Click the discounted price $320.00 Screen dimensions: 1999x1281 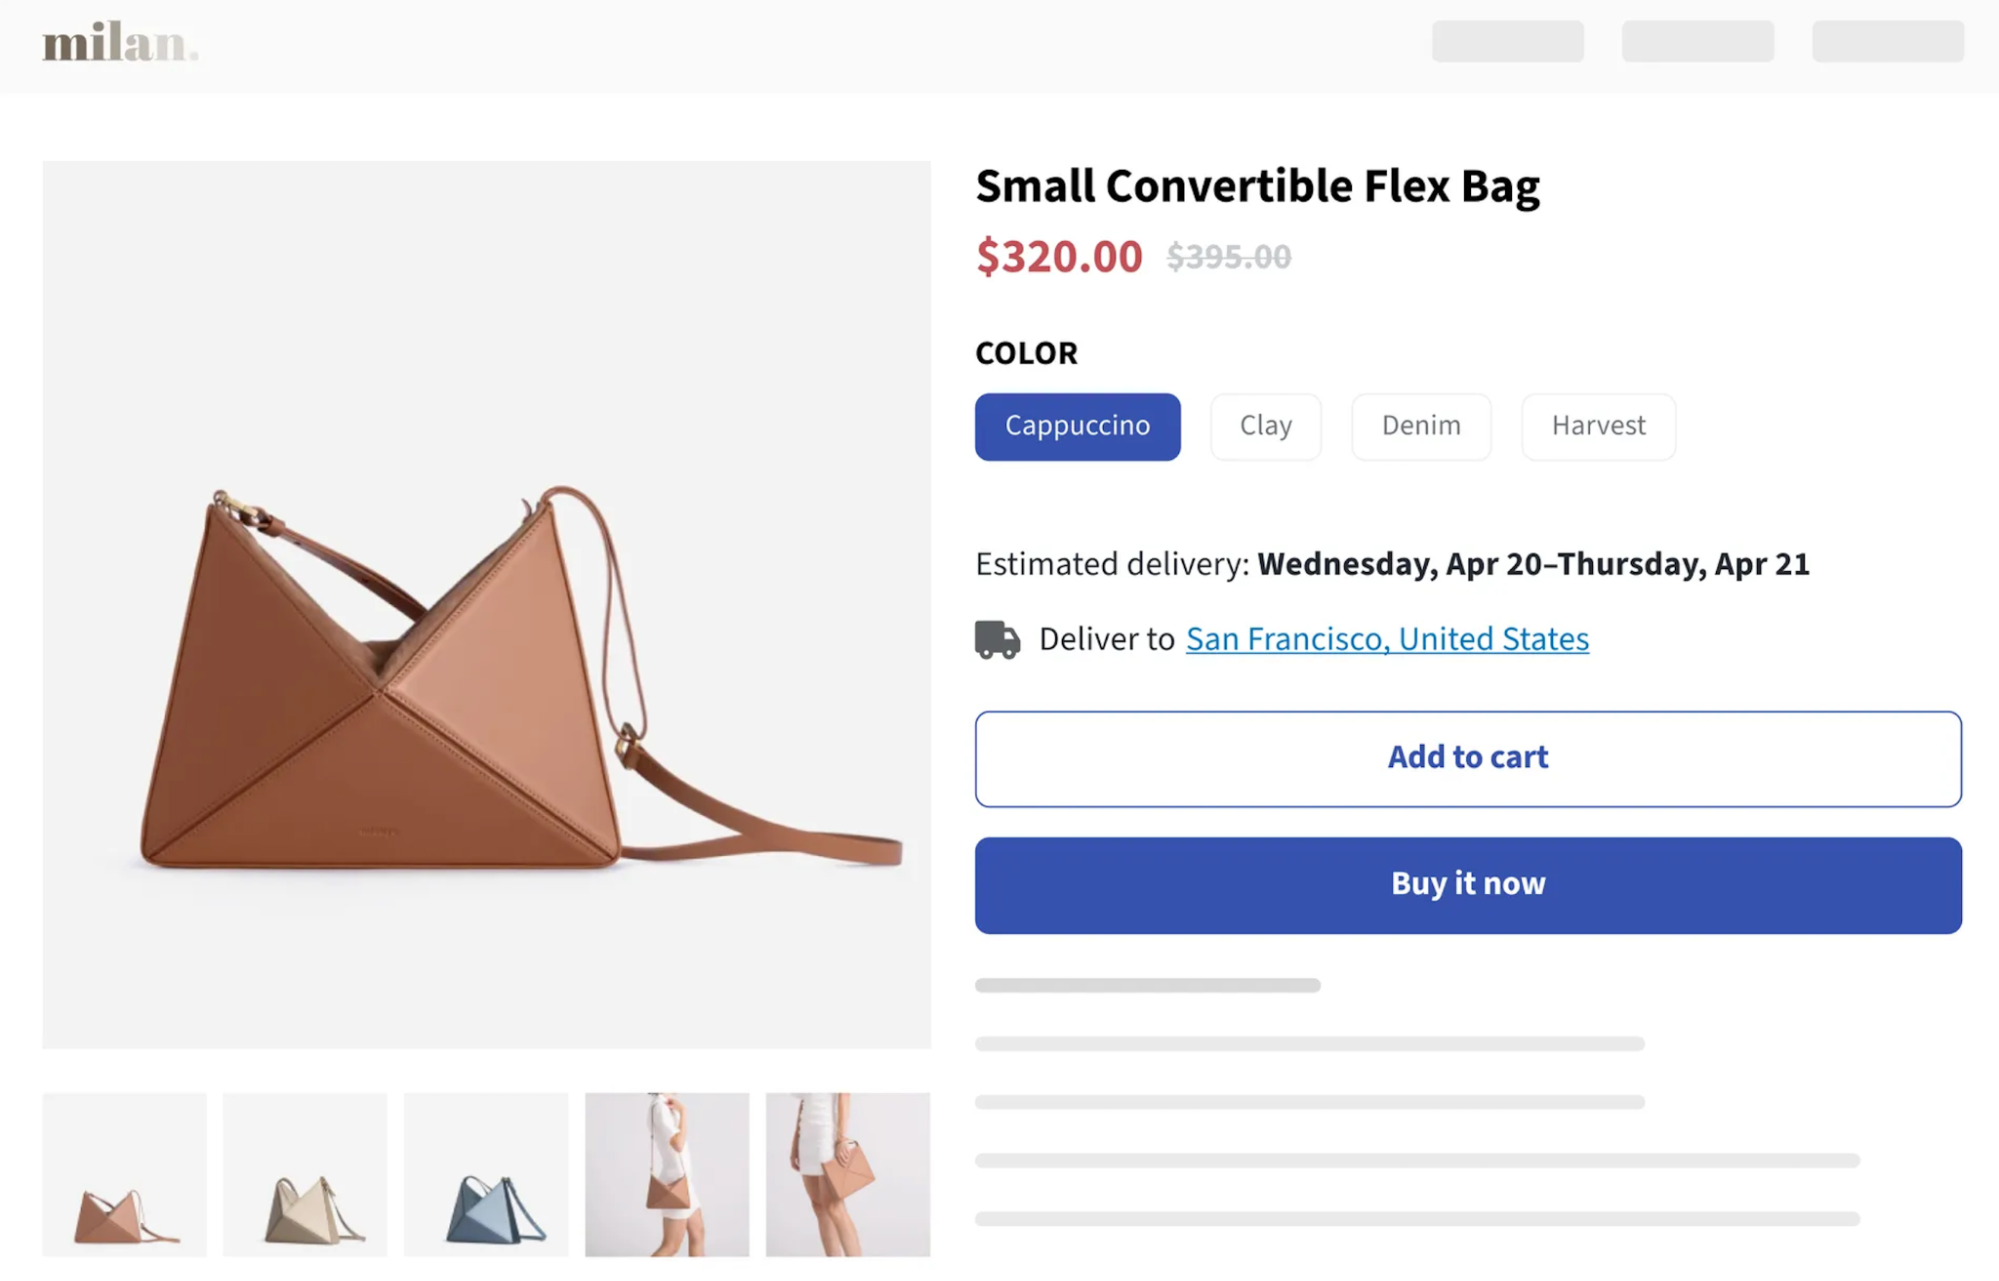[1059, 257]
